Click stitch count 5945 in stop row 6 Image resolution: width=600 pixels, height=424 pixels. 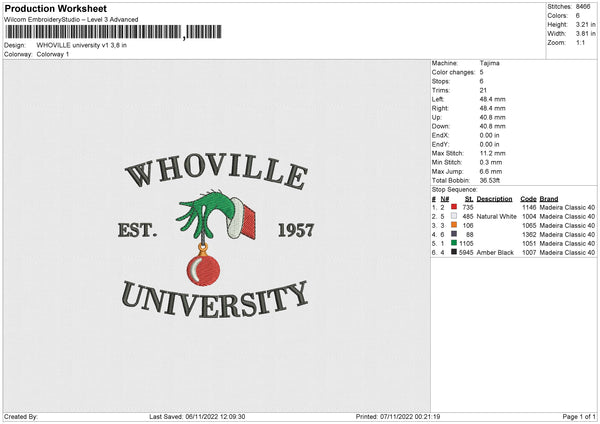click(x=466, y=253)
